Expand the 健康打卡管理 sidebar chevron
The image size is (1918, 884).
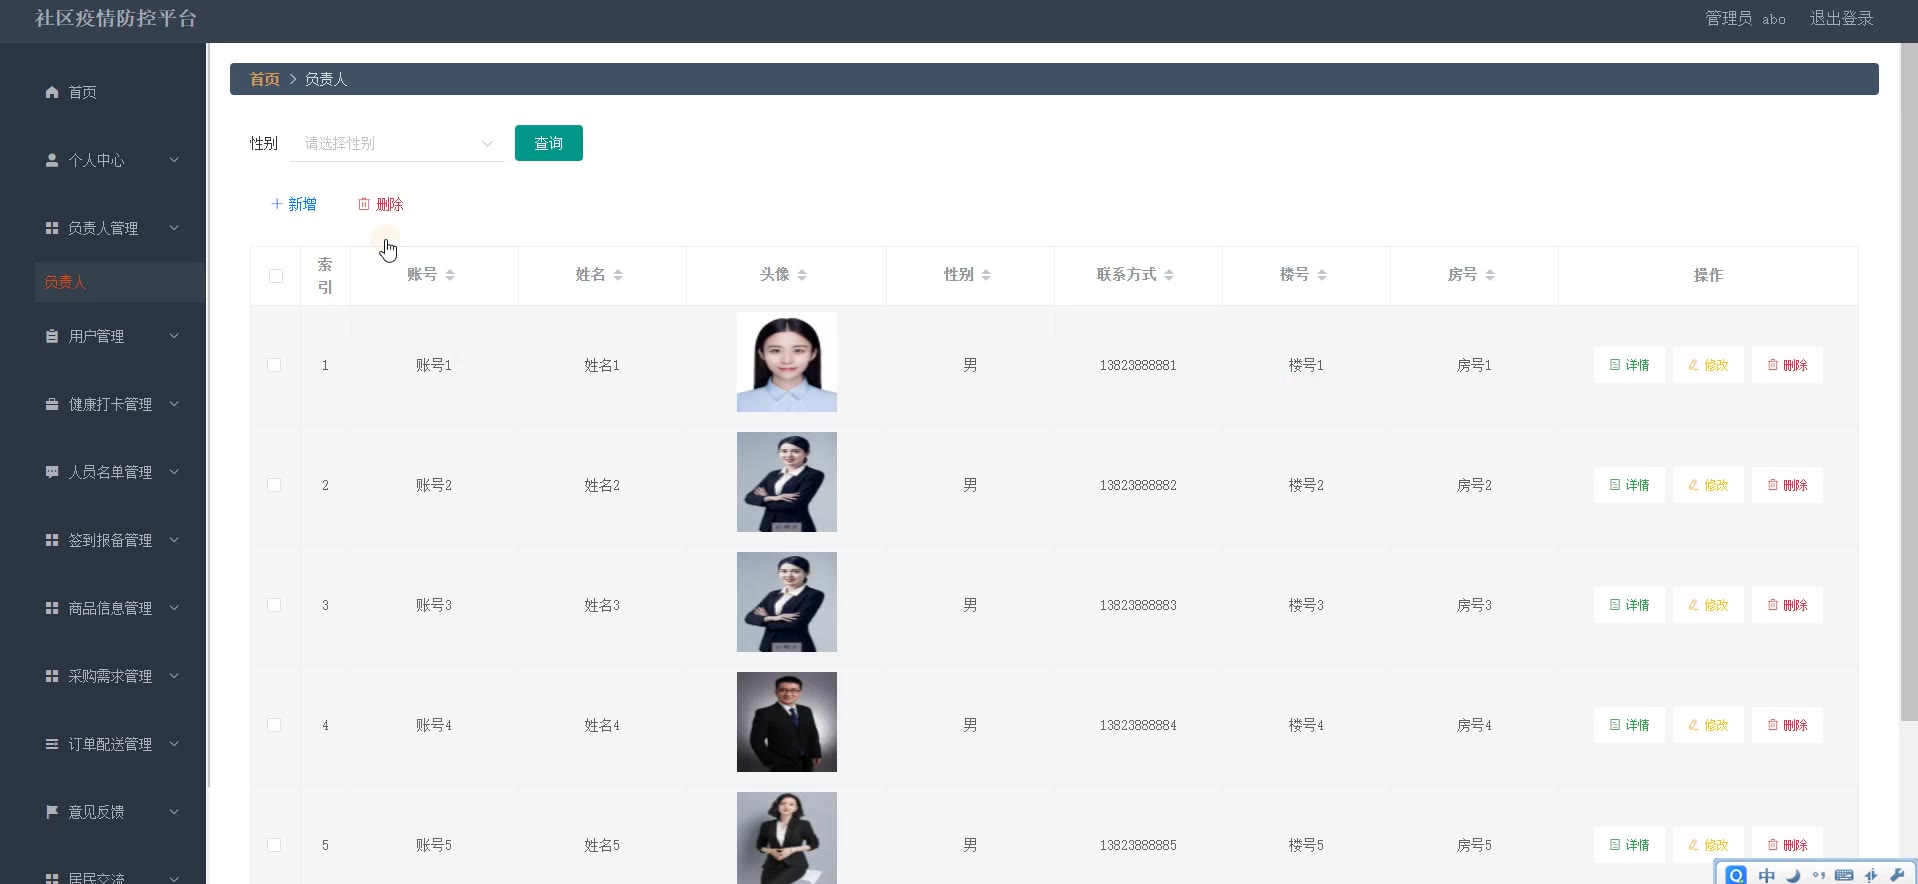click(x=174, y=404)
